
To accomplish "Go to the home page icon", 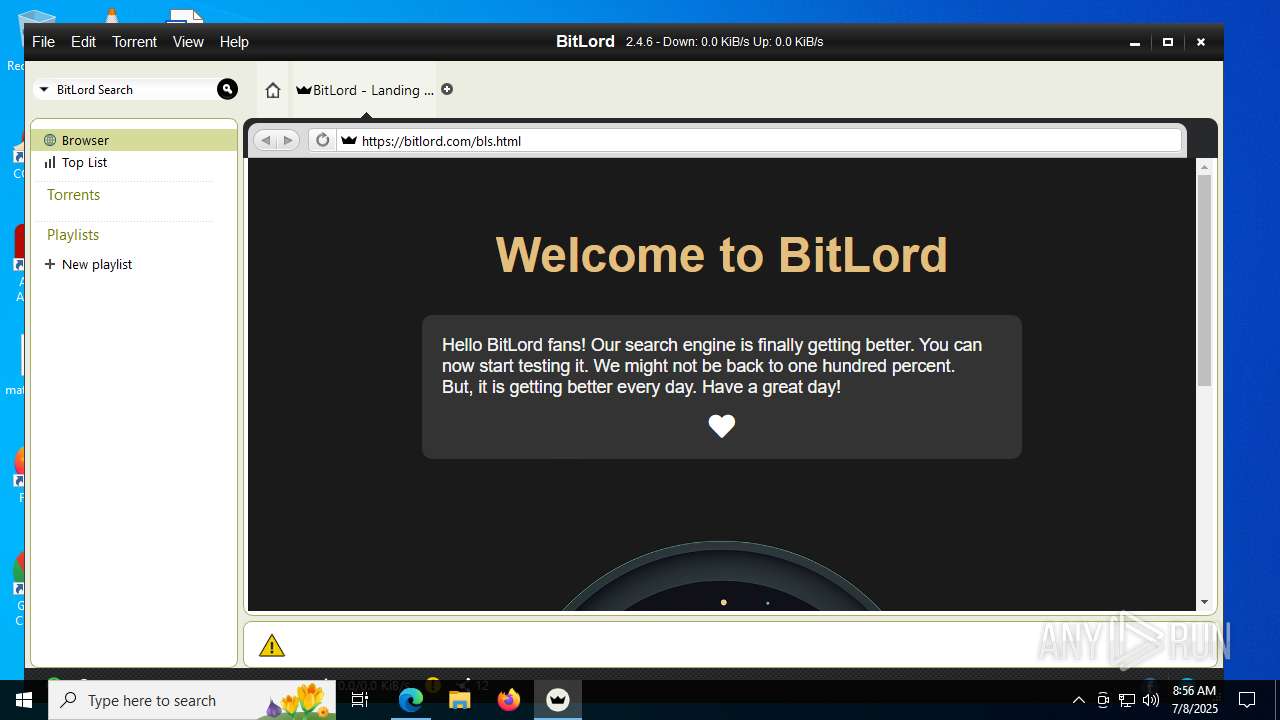I will (x=273, y=90).
